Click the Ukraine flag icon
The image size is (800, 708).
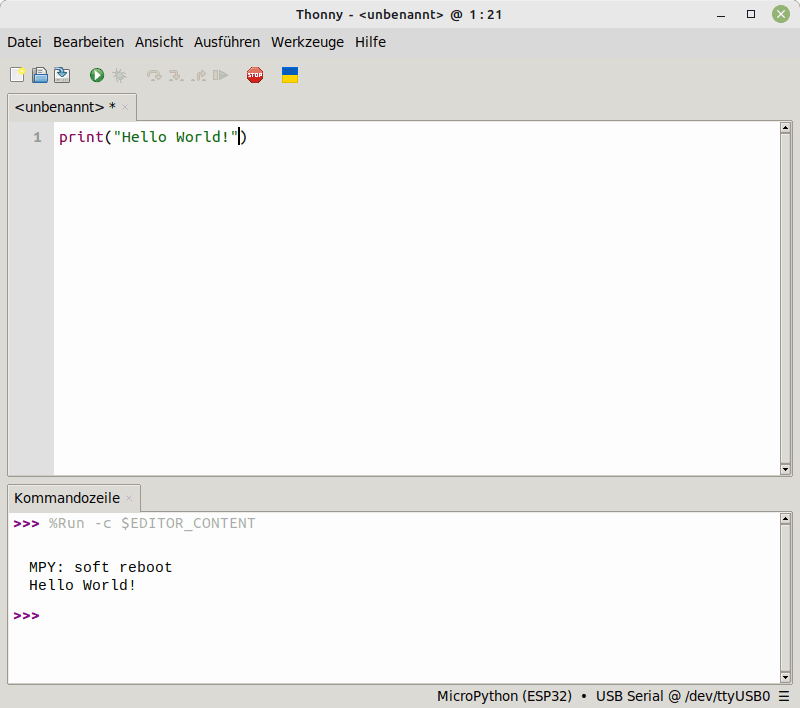click(x=290, y=75)
